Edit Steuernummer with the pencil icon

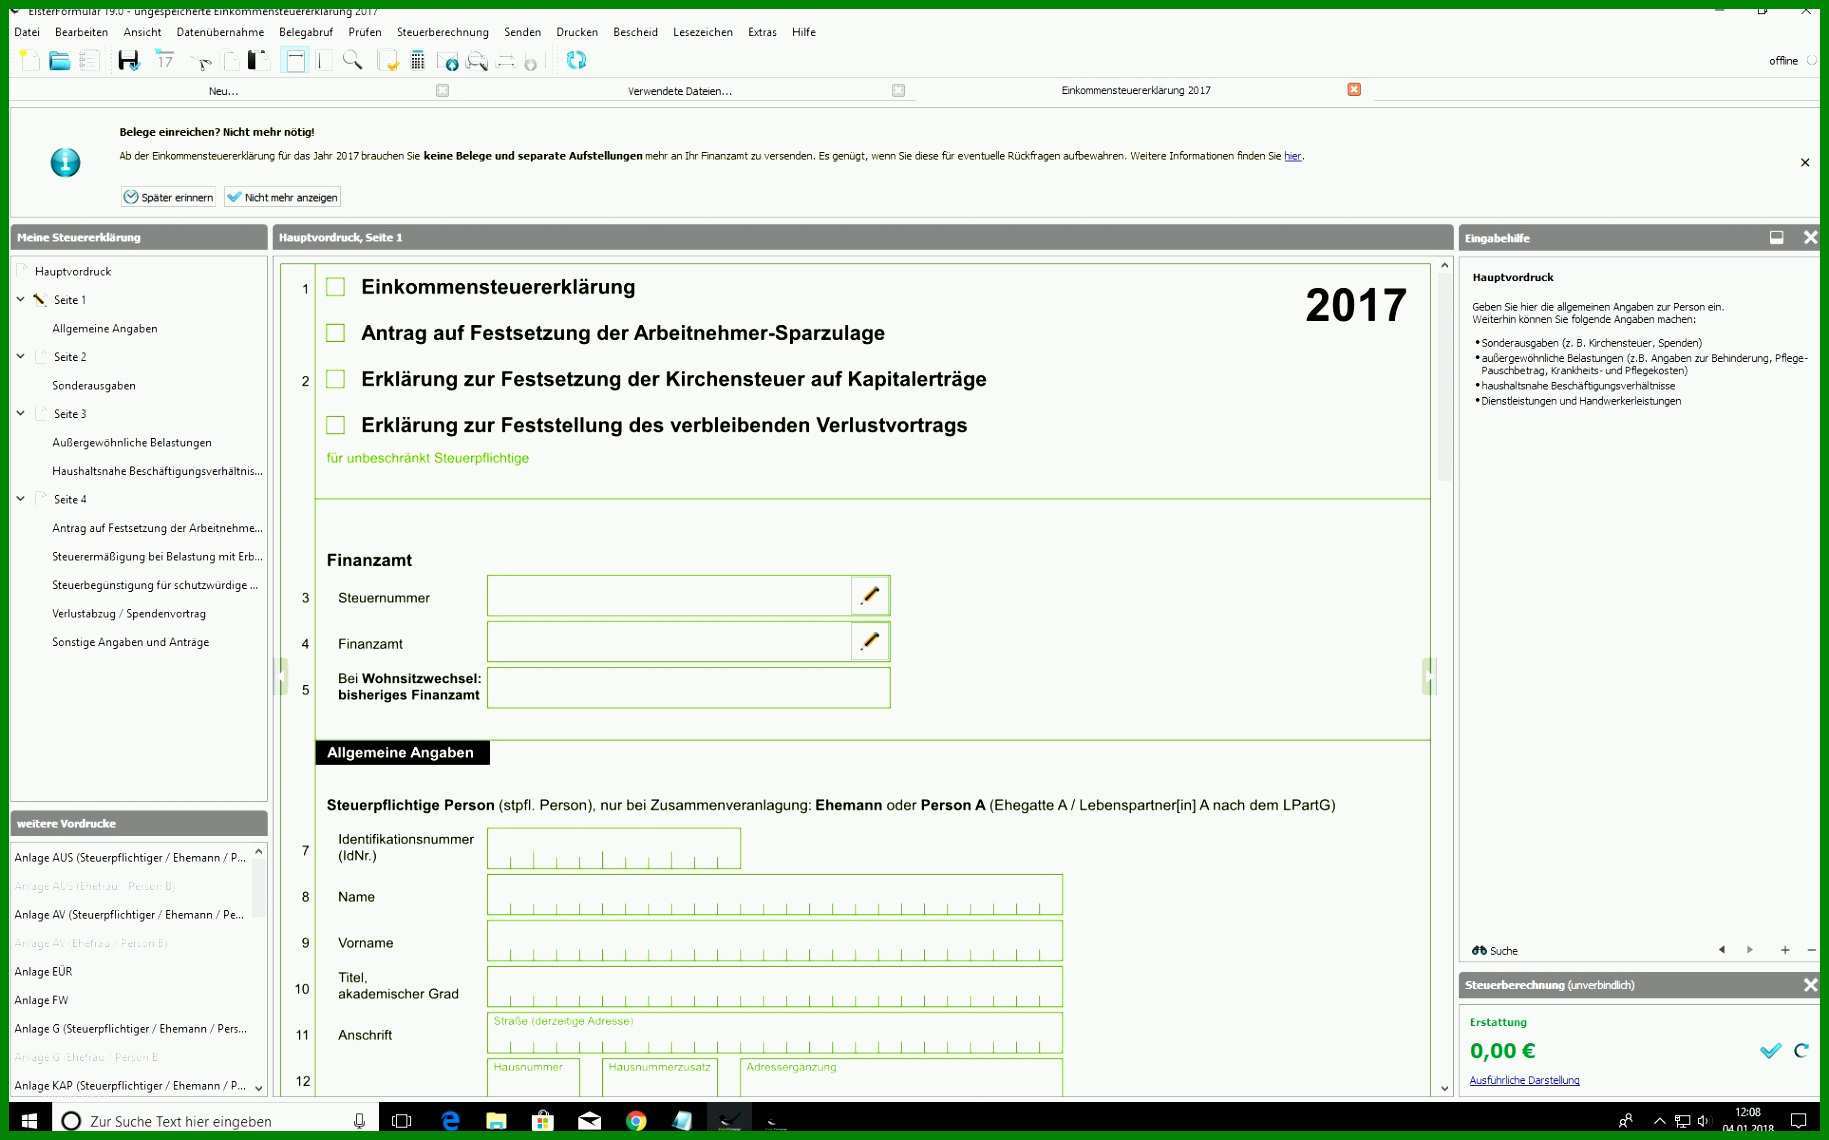click(870, 595)
